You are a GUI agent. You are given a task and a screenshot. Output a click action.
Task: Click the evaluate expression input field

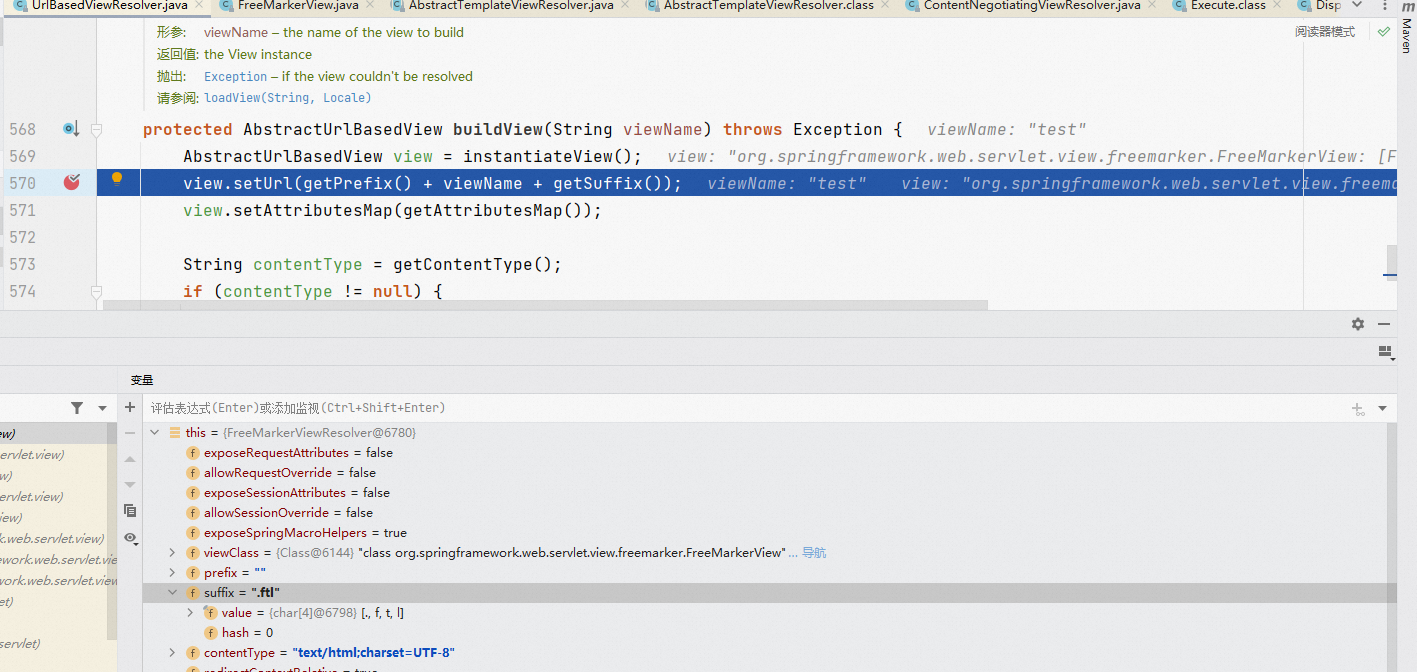[745, 408]
